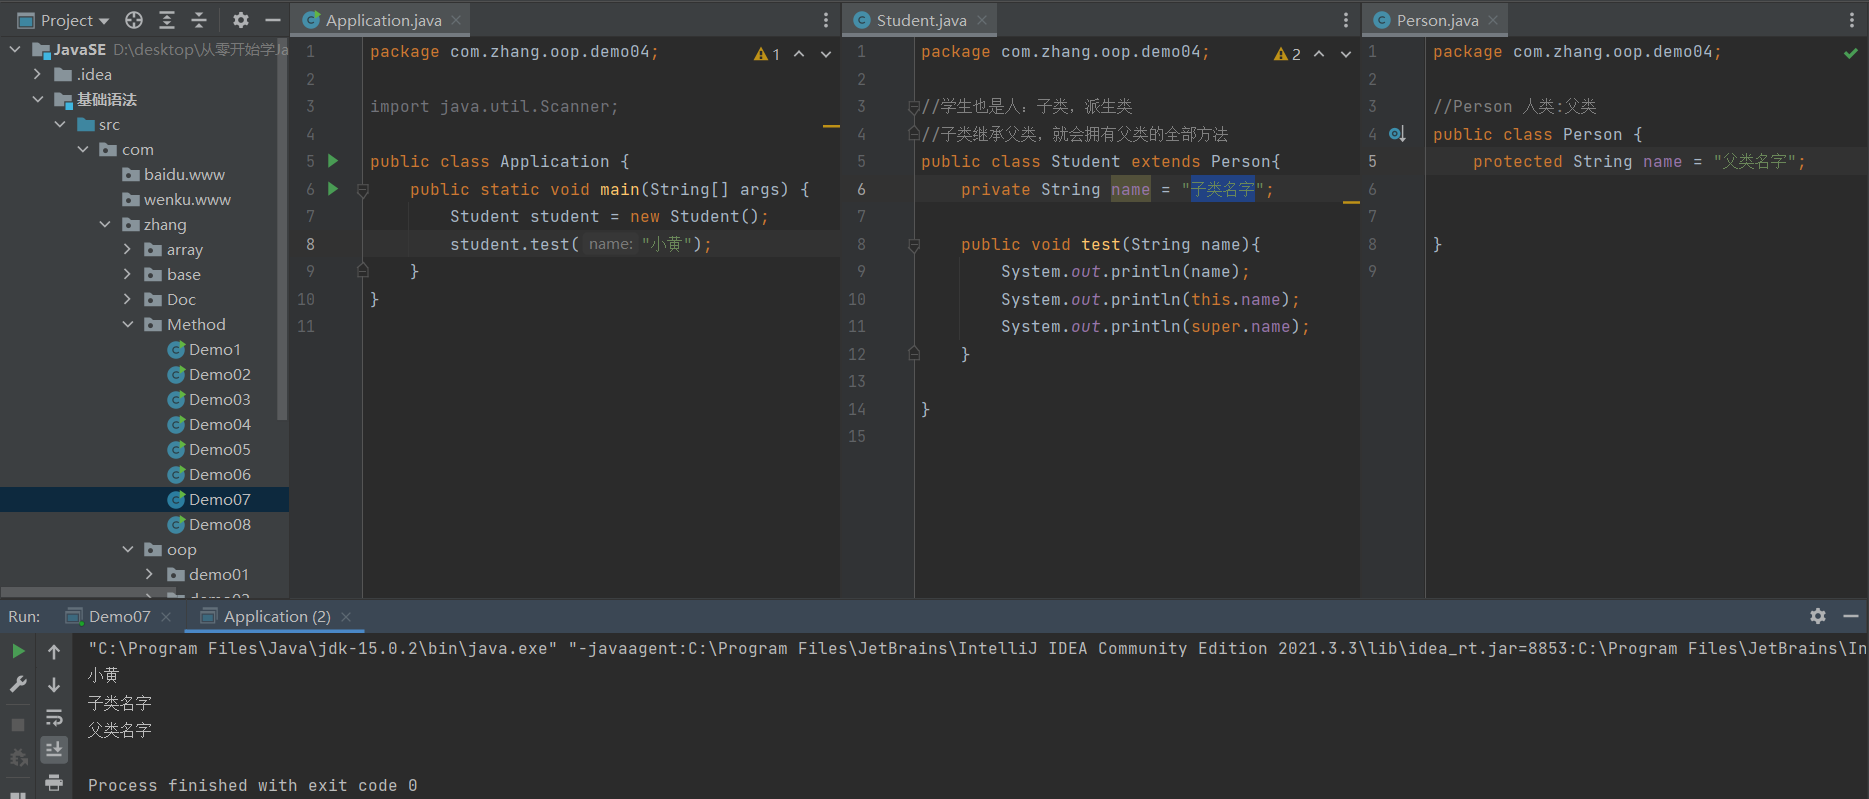Viewport: 1869px width, 799px height.
Task: Close the Application (2) run tab
Action: (x=346, y=617)
